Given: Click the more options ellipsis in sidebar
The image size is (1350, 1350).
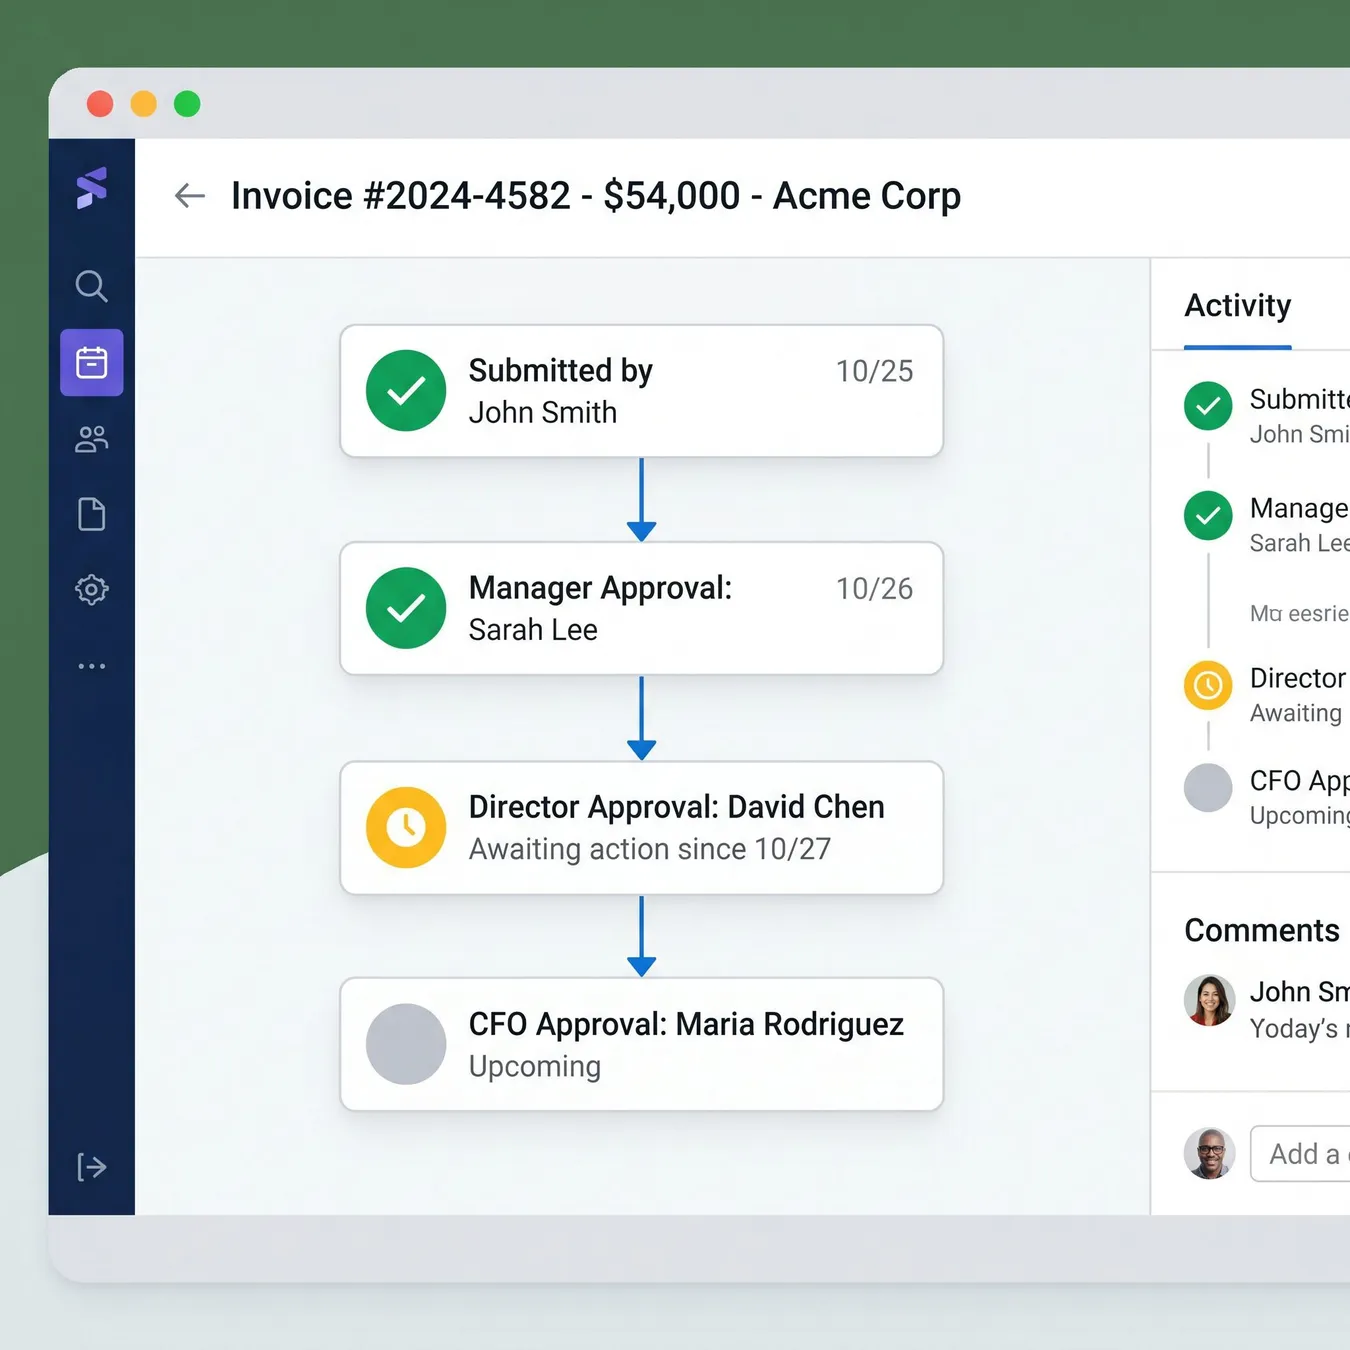Looking at the screenshot, I should coord(91,666).
